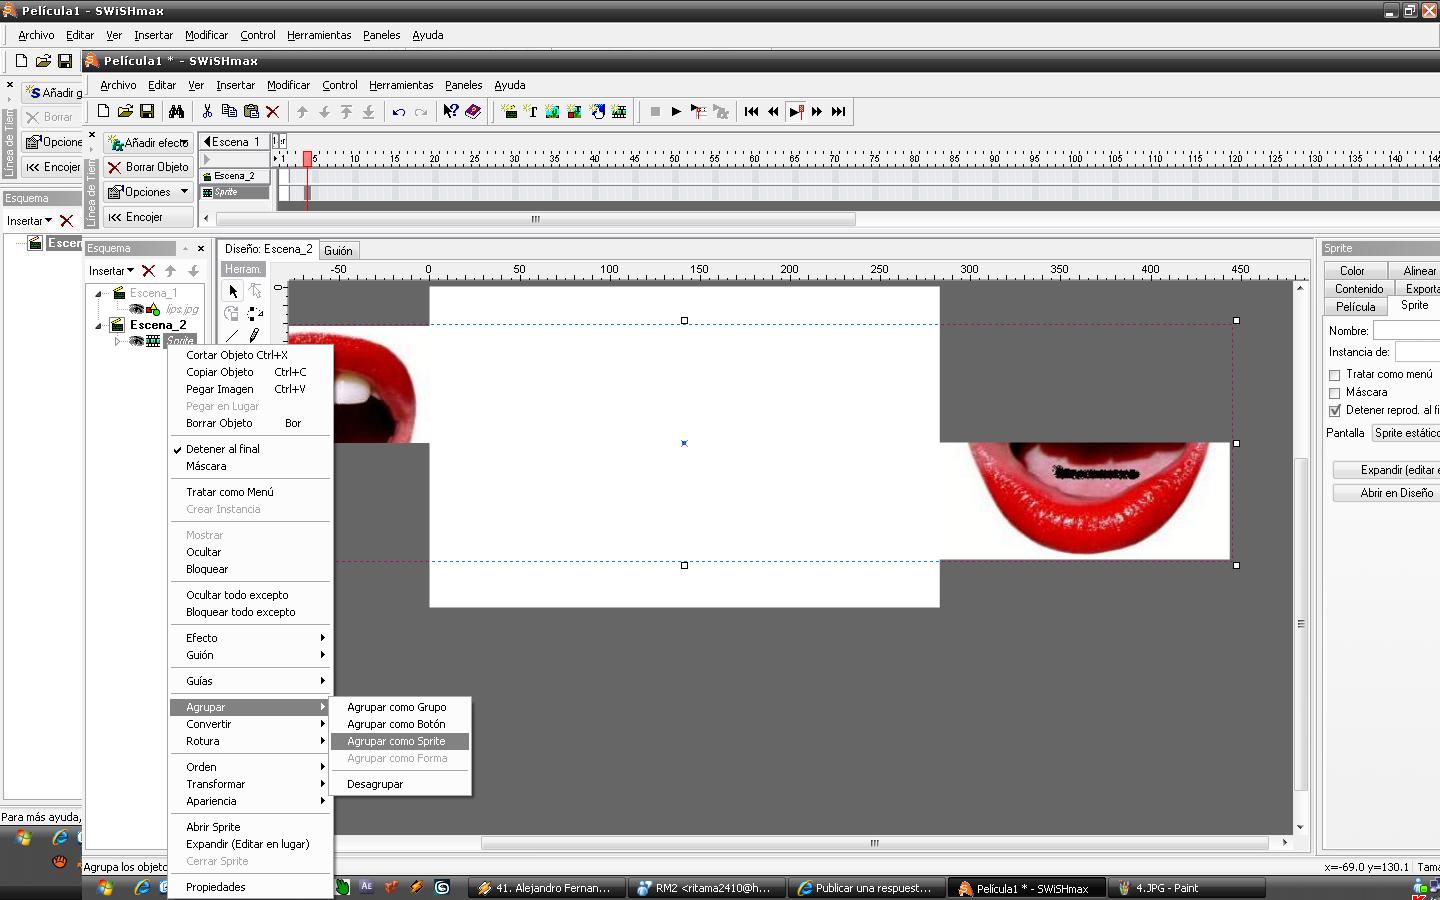Image resolution: width=1440 pixels, height=900 pixels.
Task: Expand the Sprite tree node
Action: coord(117,341)
